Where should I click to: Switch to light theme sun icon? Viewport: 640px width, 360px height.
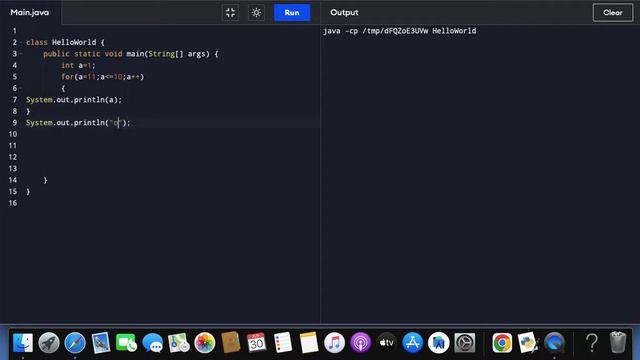point(256,13)
